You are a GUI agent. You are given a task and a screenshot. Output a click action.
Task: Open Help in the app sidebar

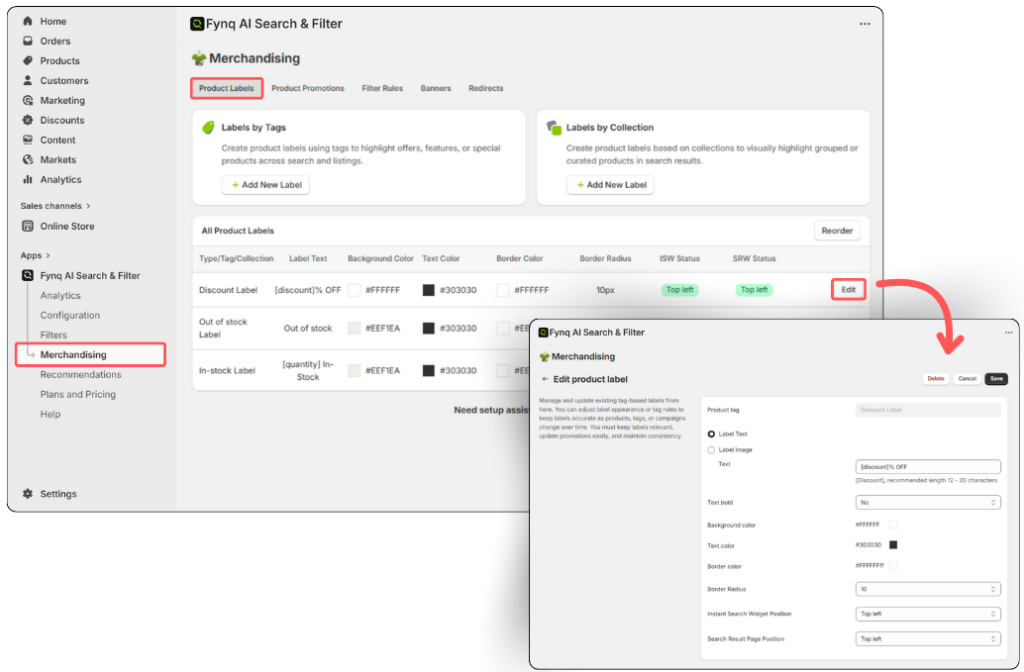click(50, 414)
